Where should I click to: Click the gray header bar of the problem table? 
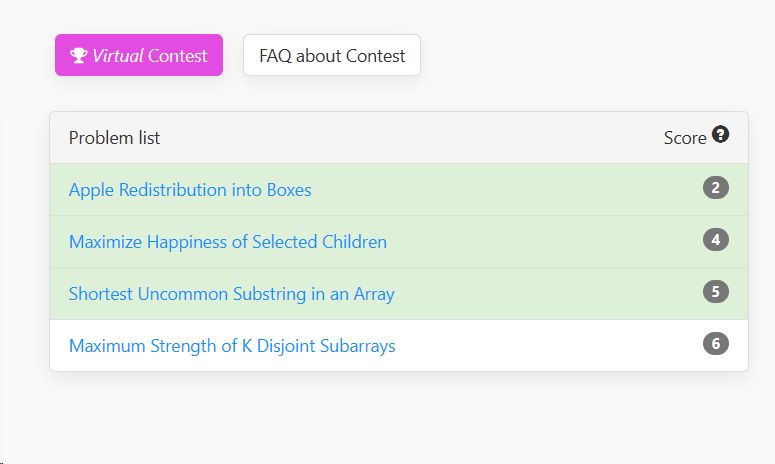(399, 138)
